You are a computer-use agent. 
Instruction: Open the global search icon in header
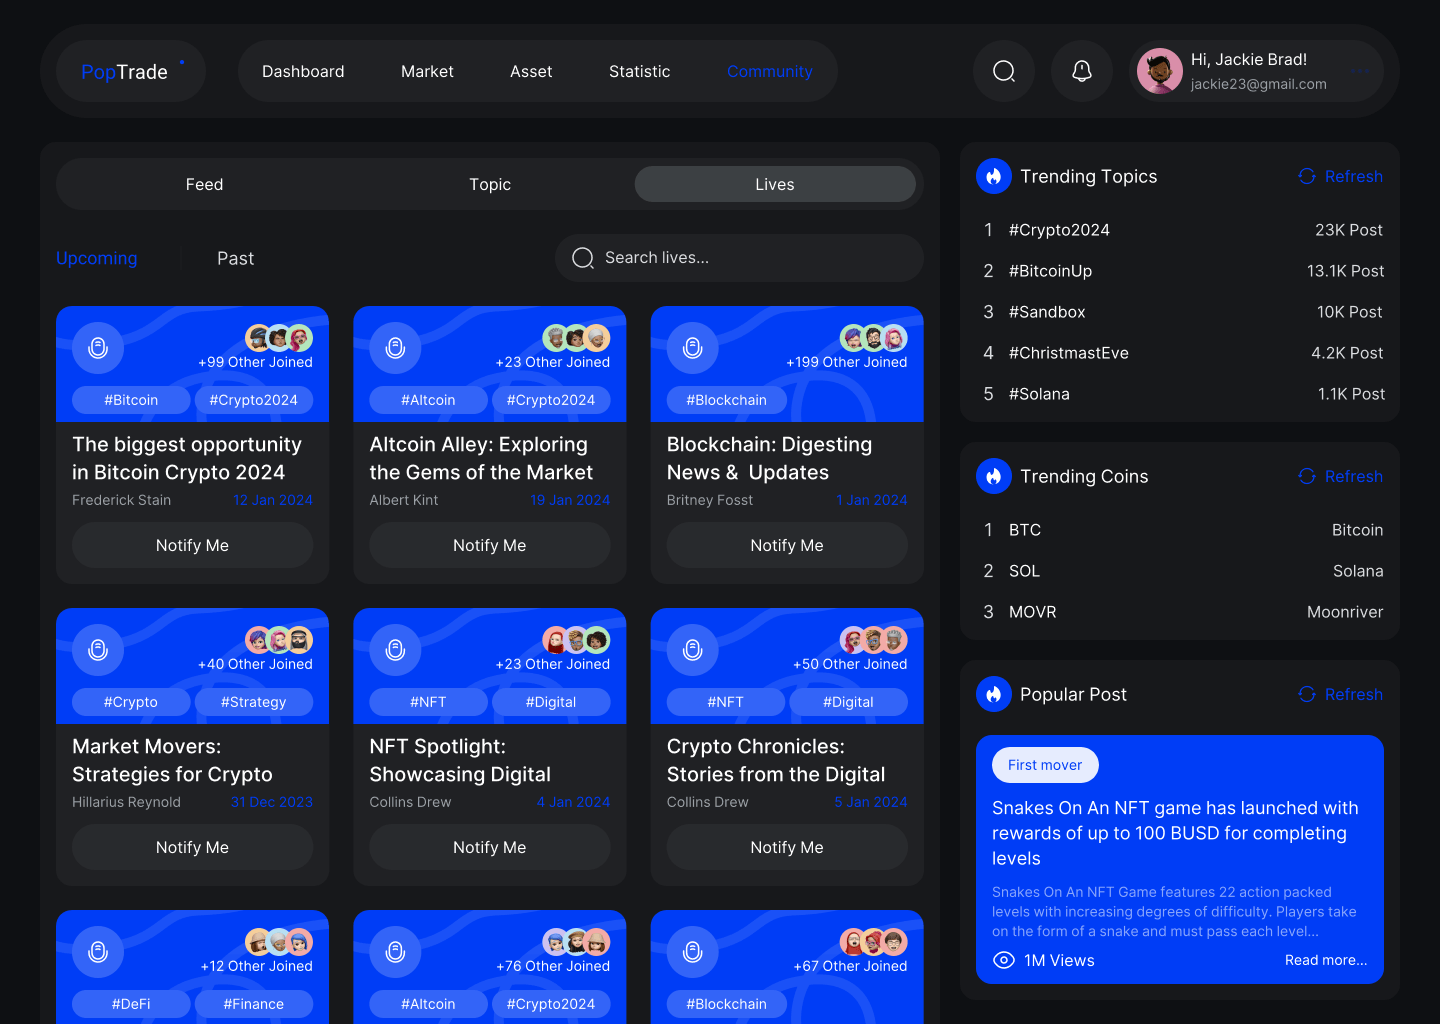[1004, 71]
